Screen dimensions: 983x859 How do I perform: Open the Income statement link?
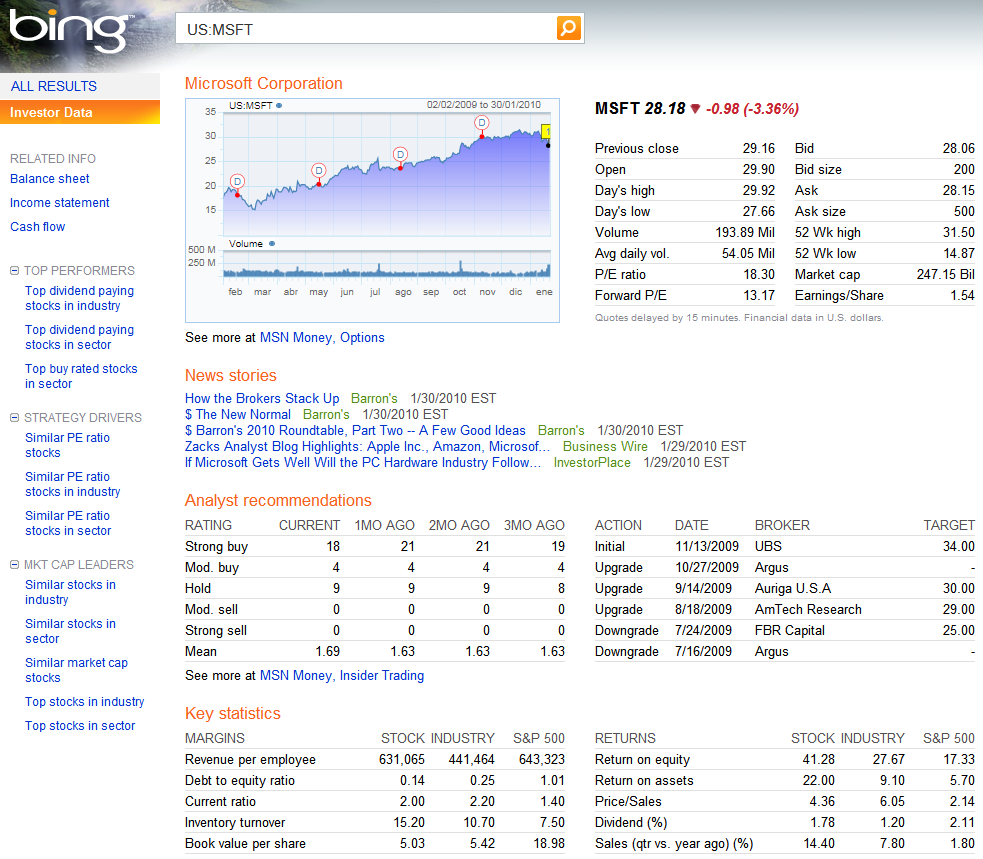click(x=60, y=203)
